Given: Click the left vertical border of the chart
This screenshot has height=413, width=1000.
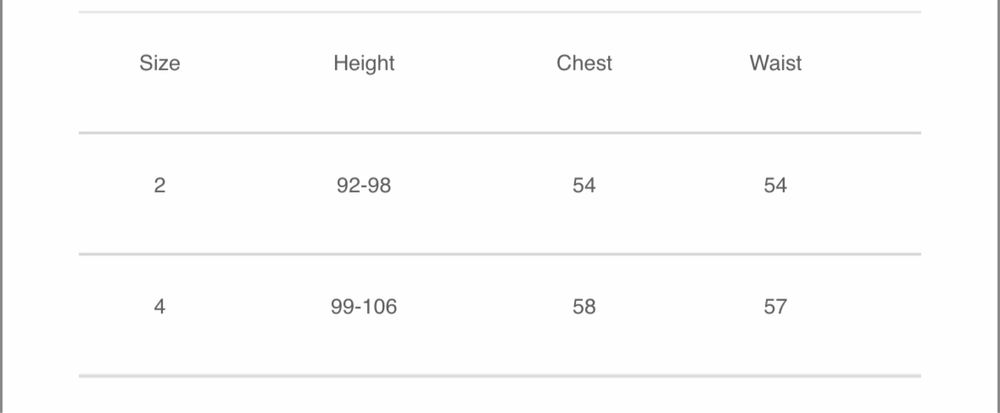Looking at the screenshot, I should tap(2, 200).
